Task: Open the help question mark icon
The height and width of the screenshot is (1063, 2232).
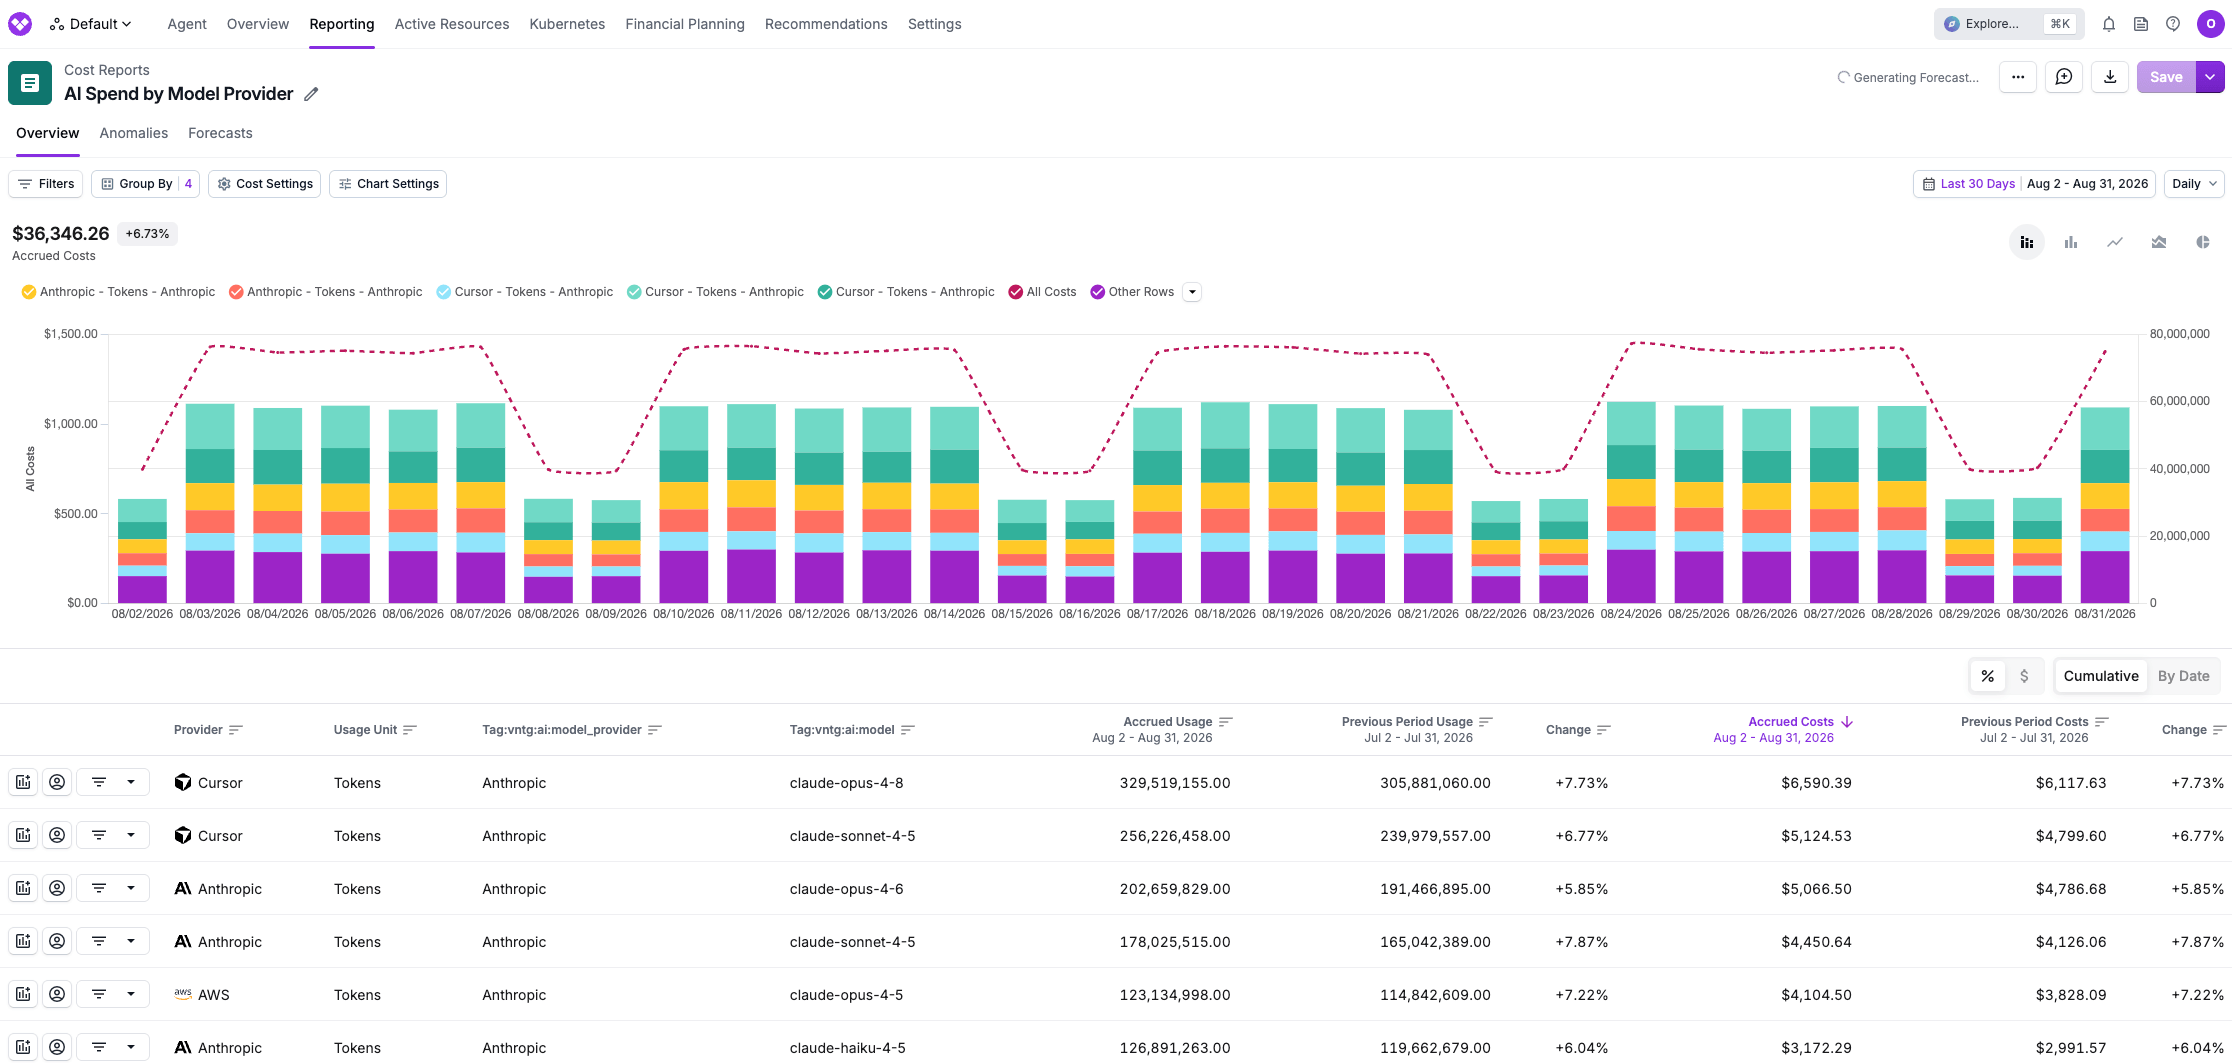Action: coord(2173,24)
